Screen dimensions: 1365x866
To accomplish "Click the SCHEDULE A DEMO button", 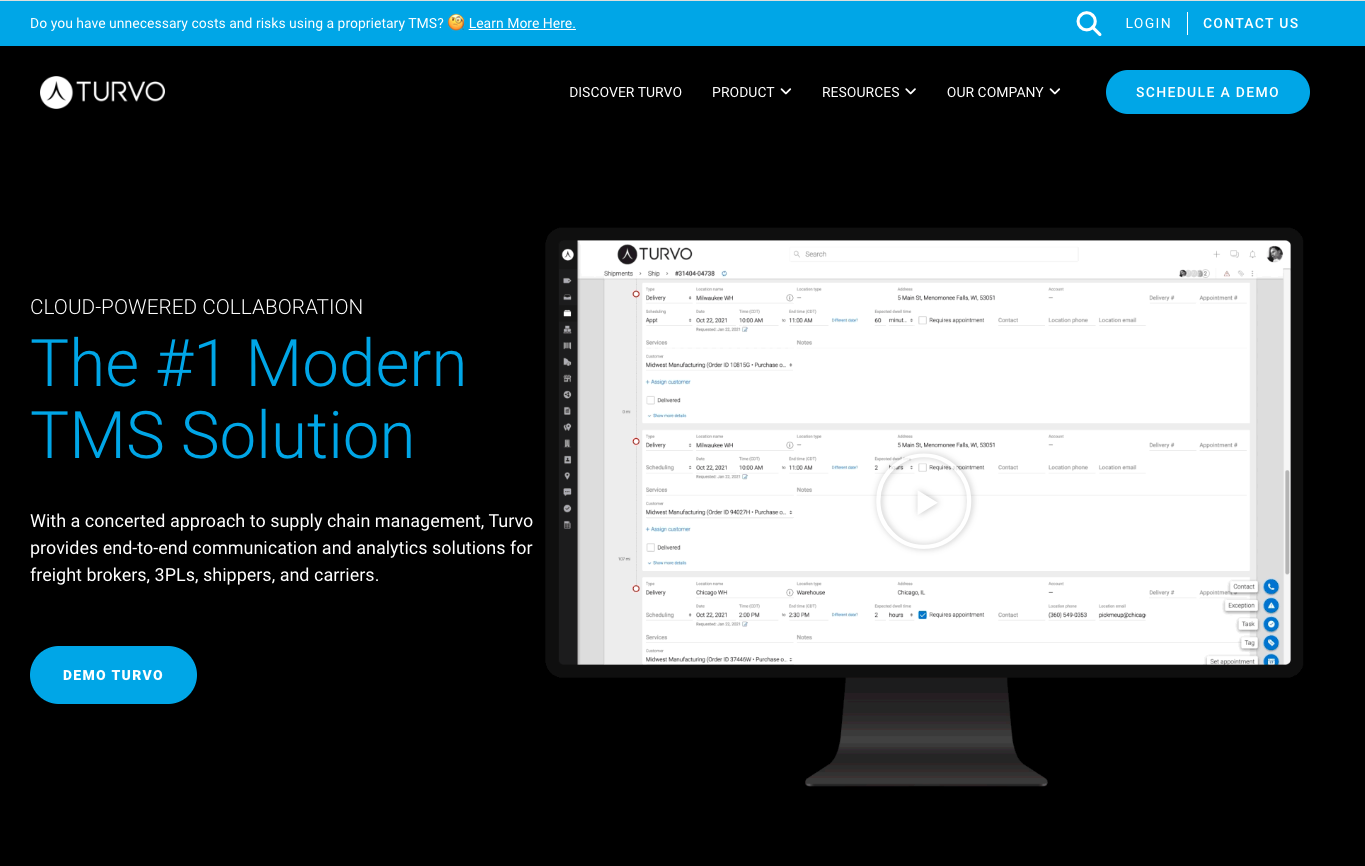I will coord(1207,92).
